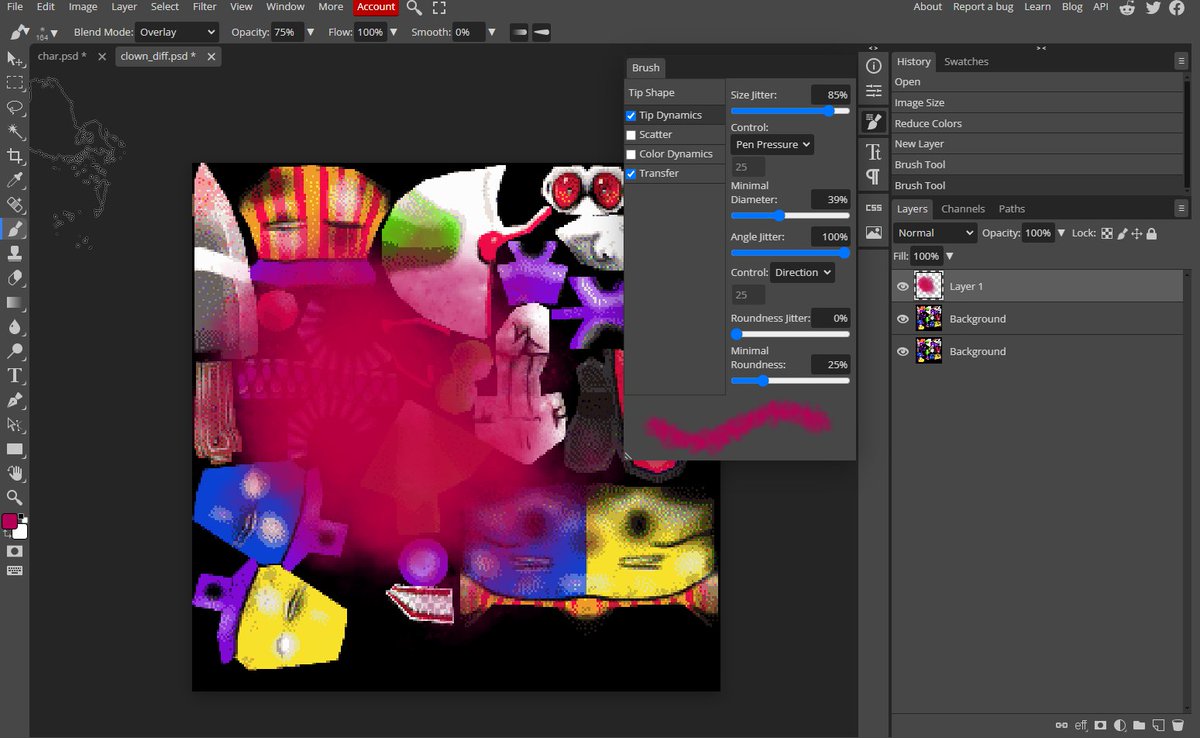1200x738 pixels.
Task: Open the Info panel icon
Action: click(874, 66)
